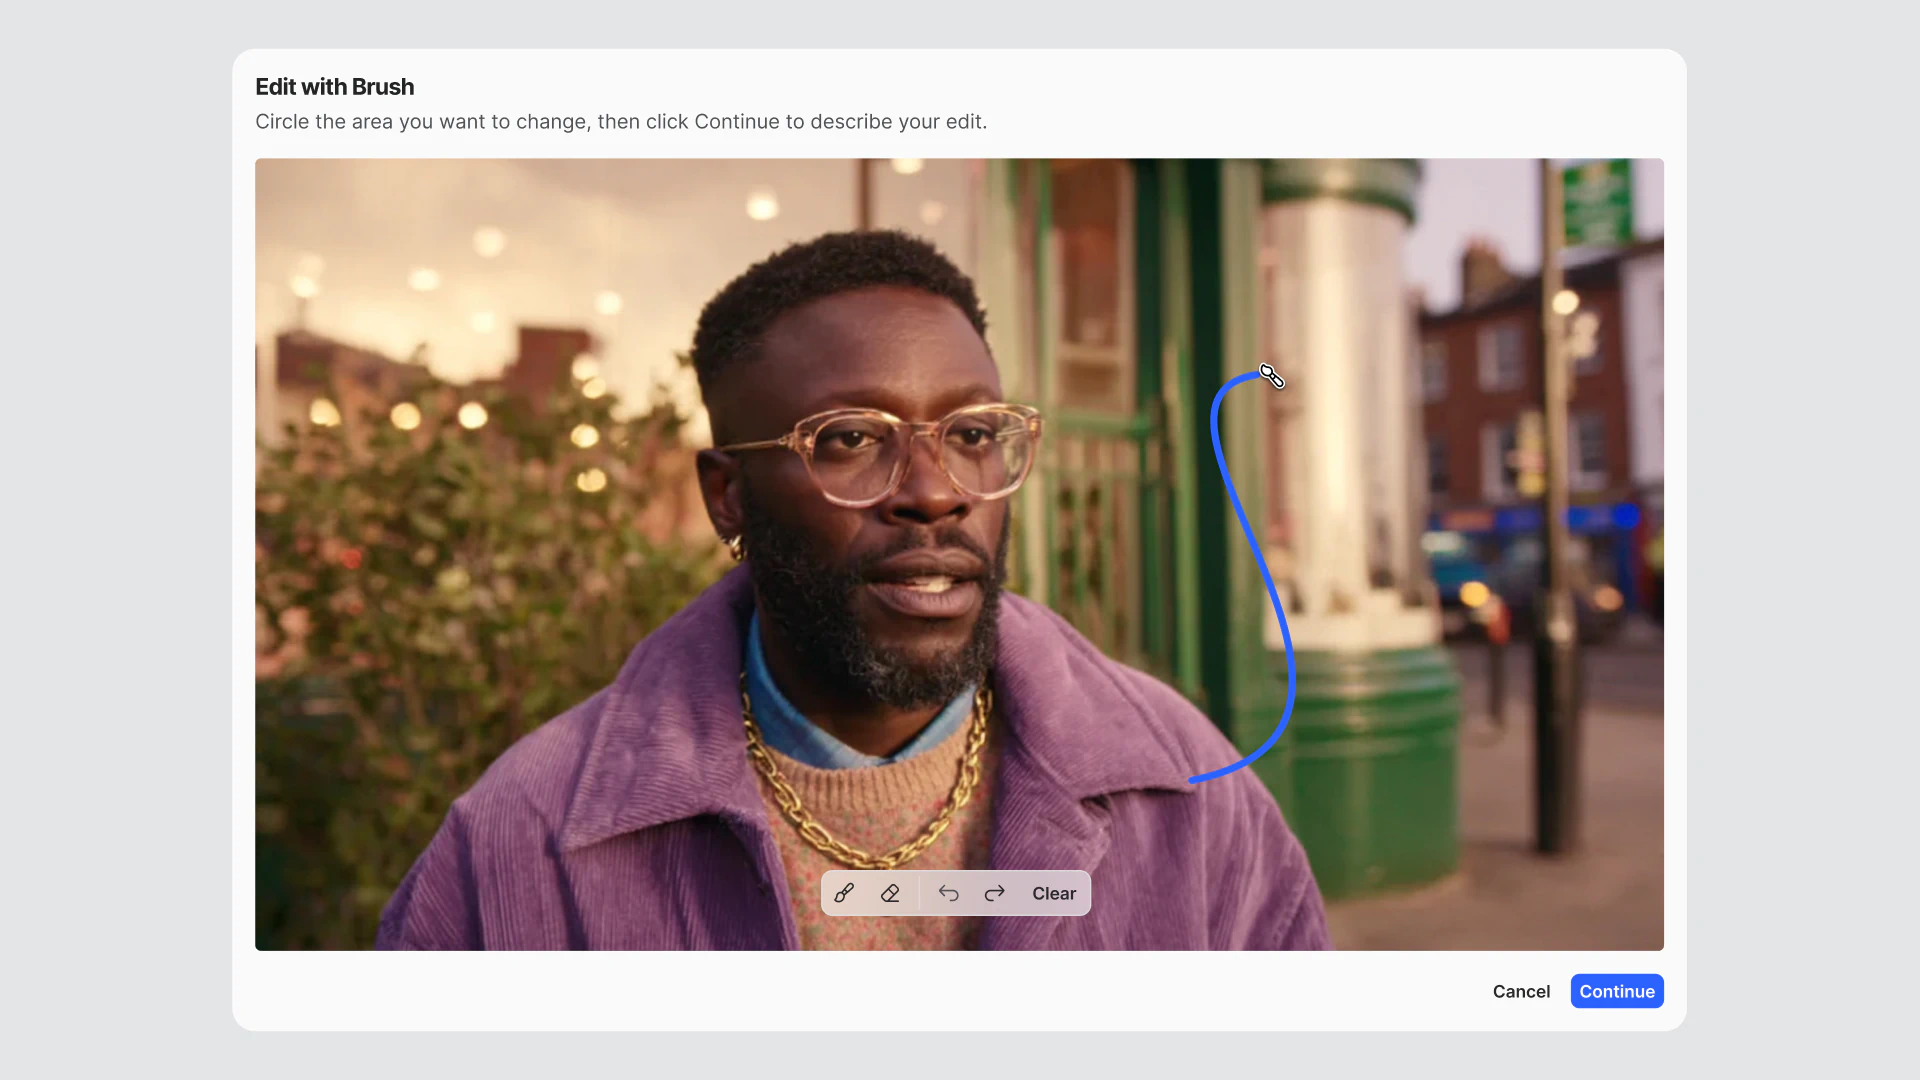The width and height of the screenshot is (1920, 1080).
Task: Click the green street sign at top right
Action: (x=1597, y=203)
